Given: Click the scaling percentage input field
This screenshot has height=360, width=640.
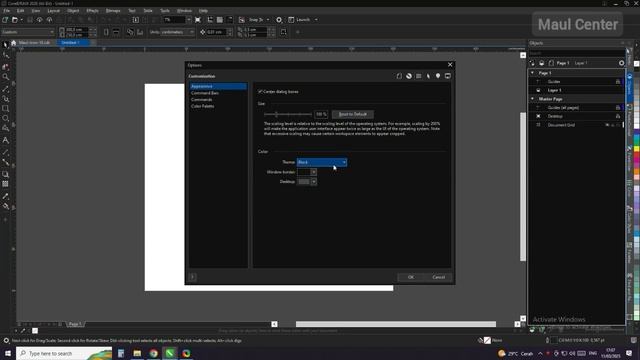Looking at the screenshot, I should (x=321, y=114).
